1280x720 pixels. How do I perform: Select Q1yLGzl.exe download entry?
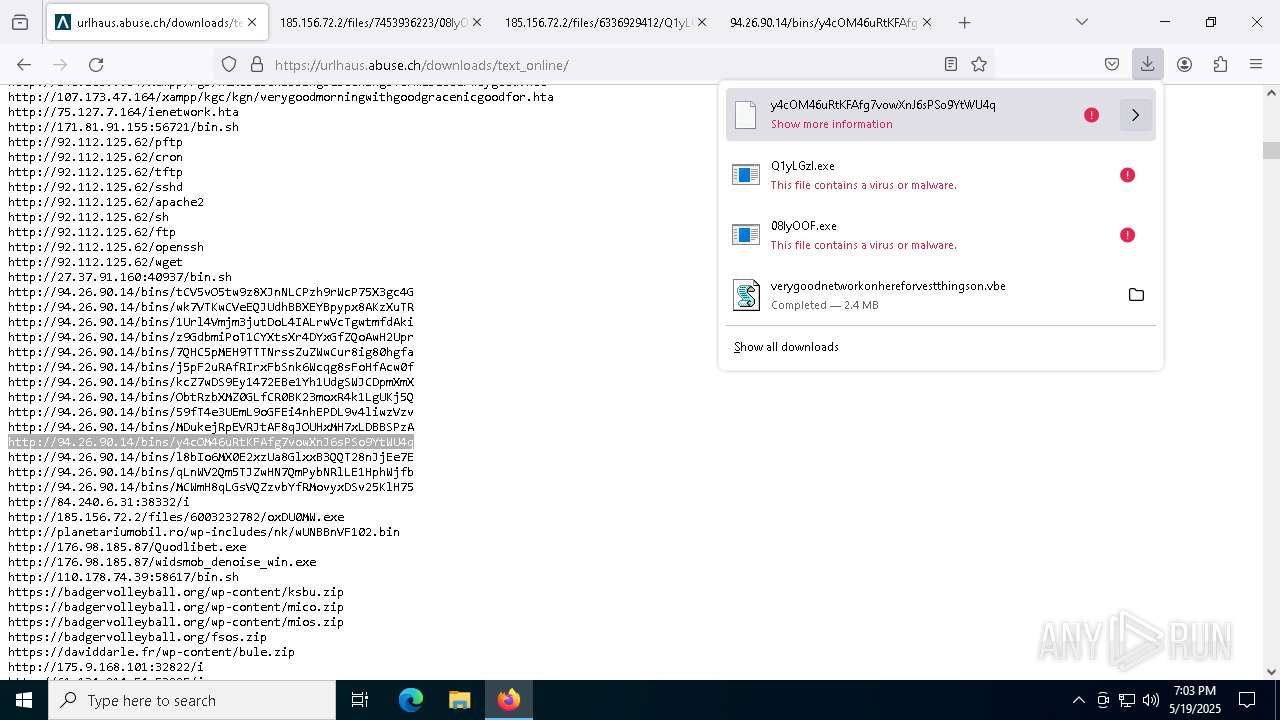pos(941,175)
